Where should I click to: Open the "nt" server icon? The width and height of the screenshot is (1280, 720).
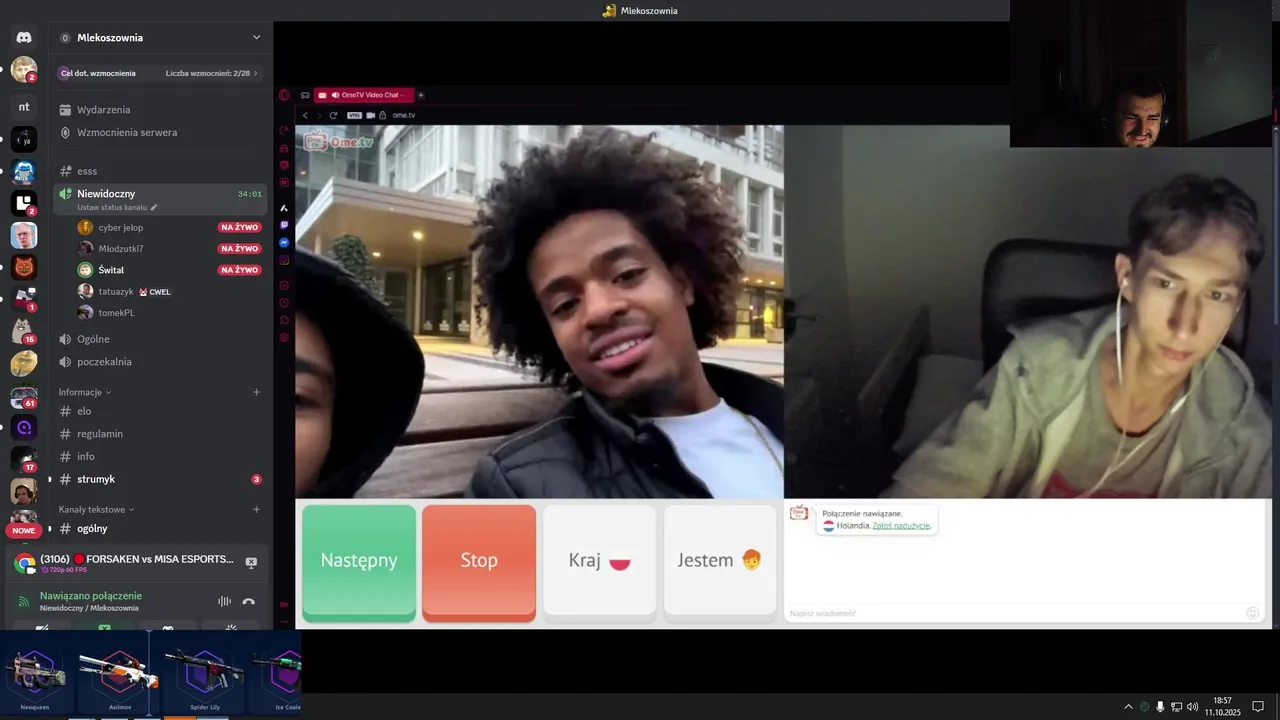point(24,107)
